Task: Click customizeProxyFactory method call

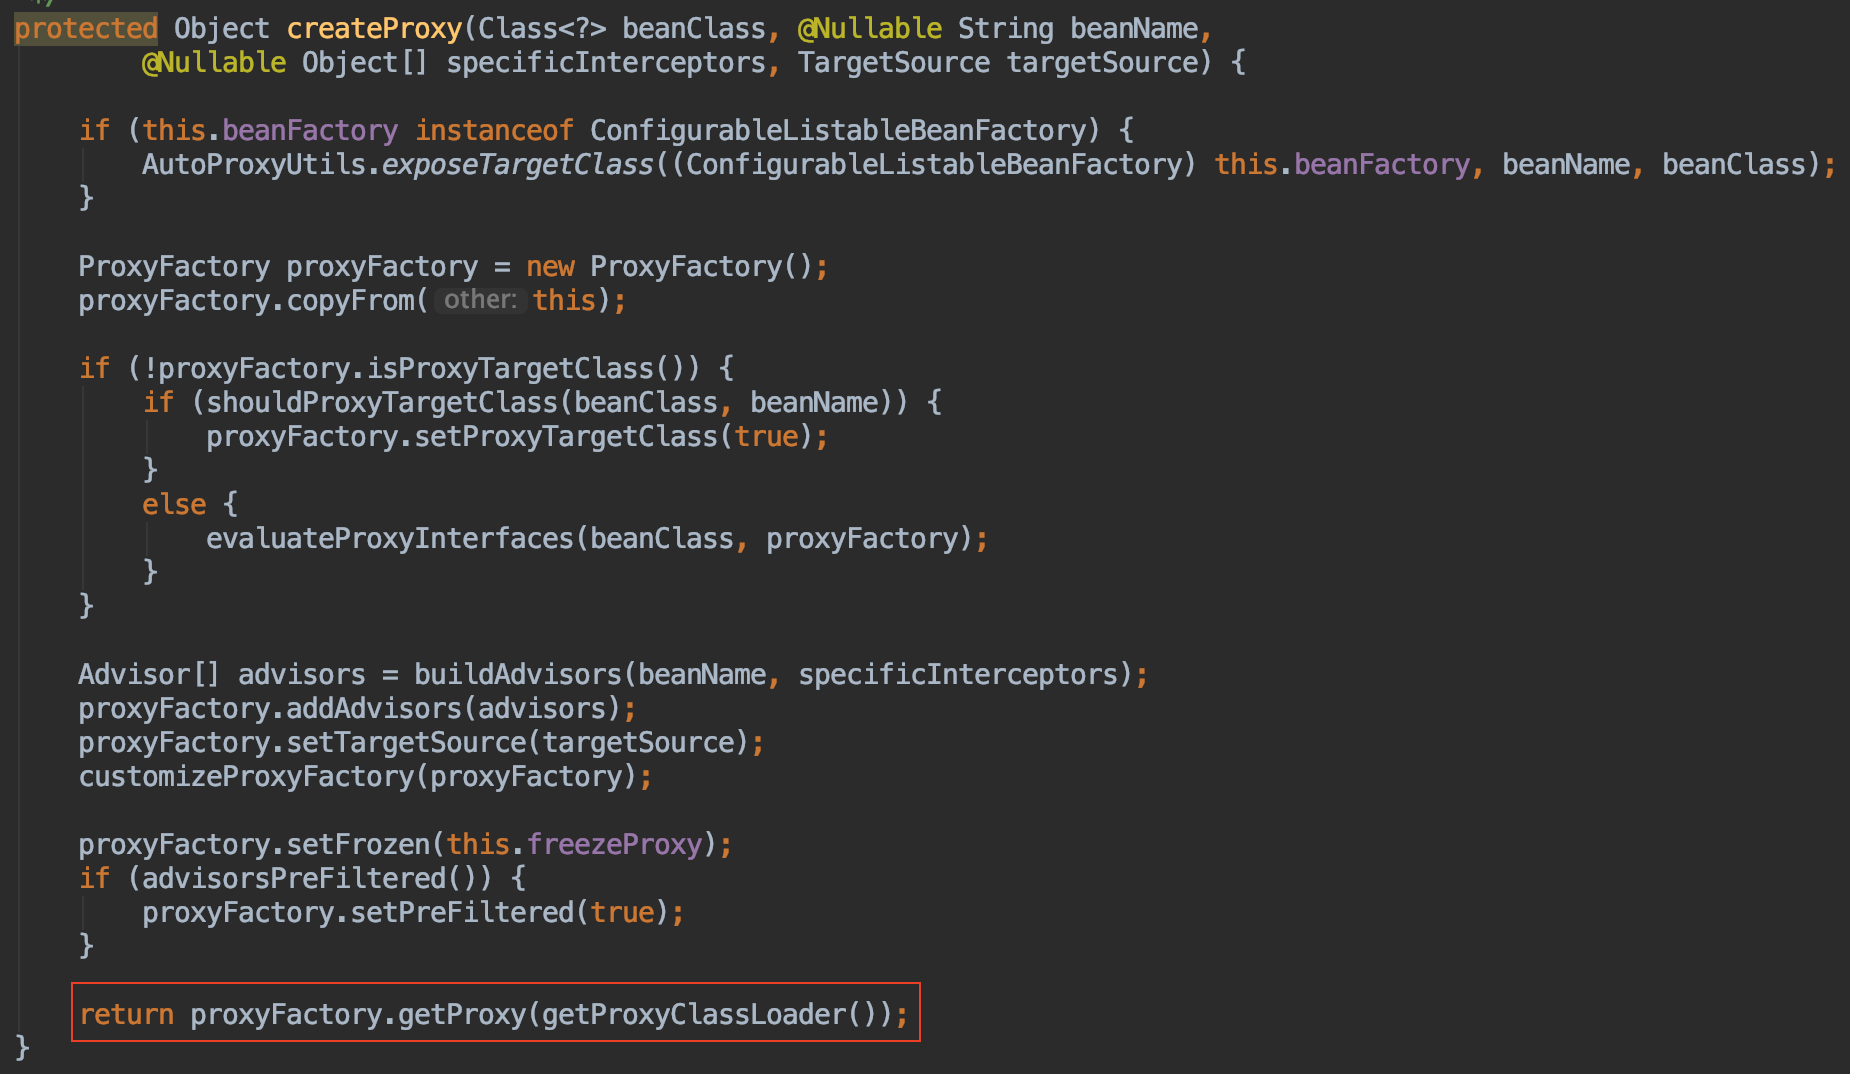Action: [x=246, y=777]
